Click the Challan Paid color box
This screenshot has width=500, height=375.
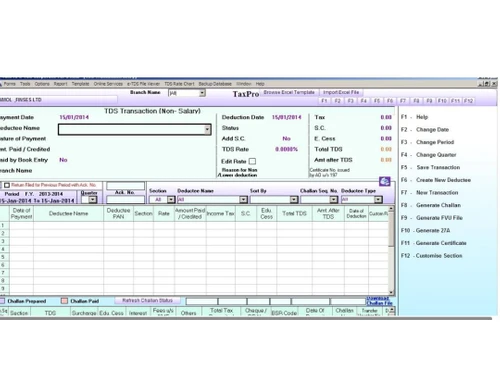point(64,301)
